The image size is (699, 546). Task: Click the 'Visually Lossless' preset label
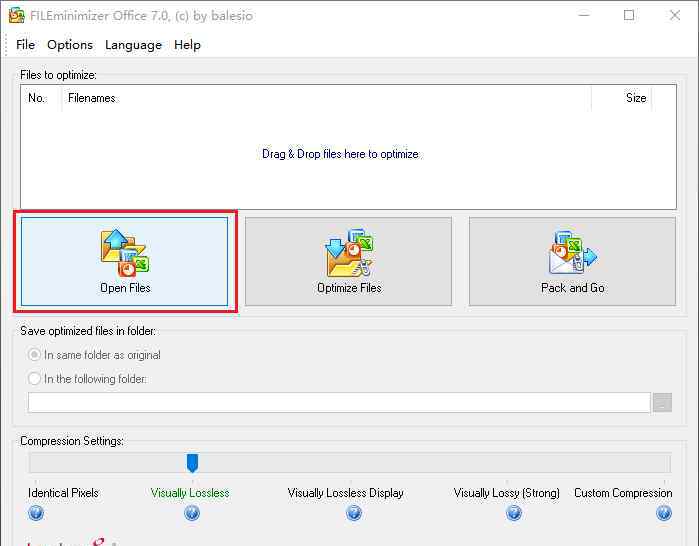(x=190, y=493)
